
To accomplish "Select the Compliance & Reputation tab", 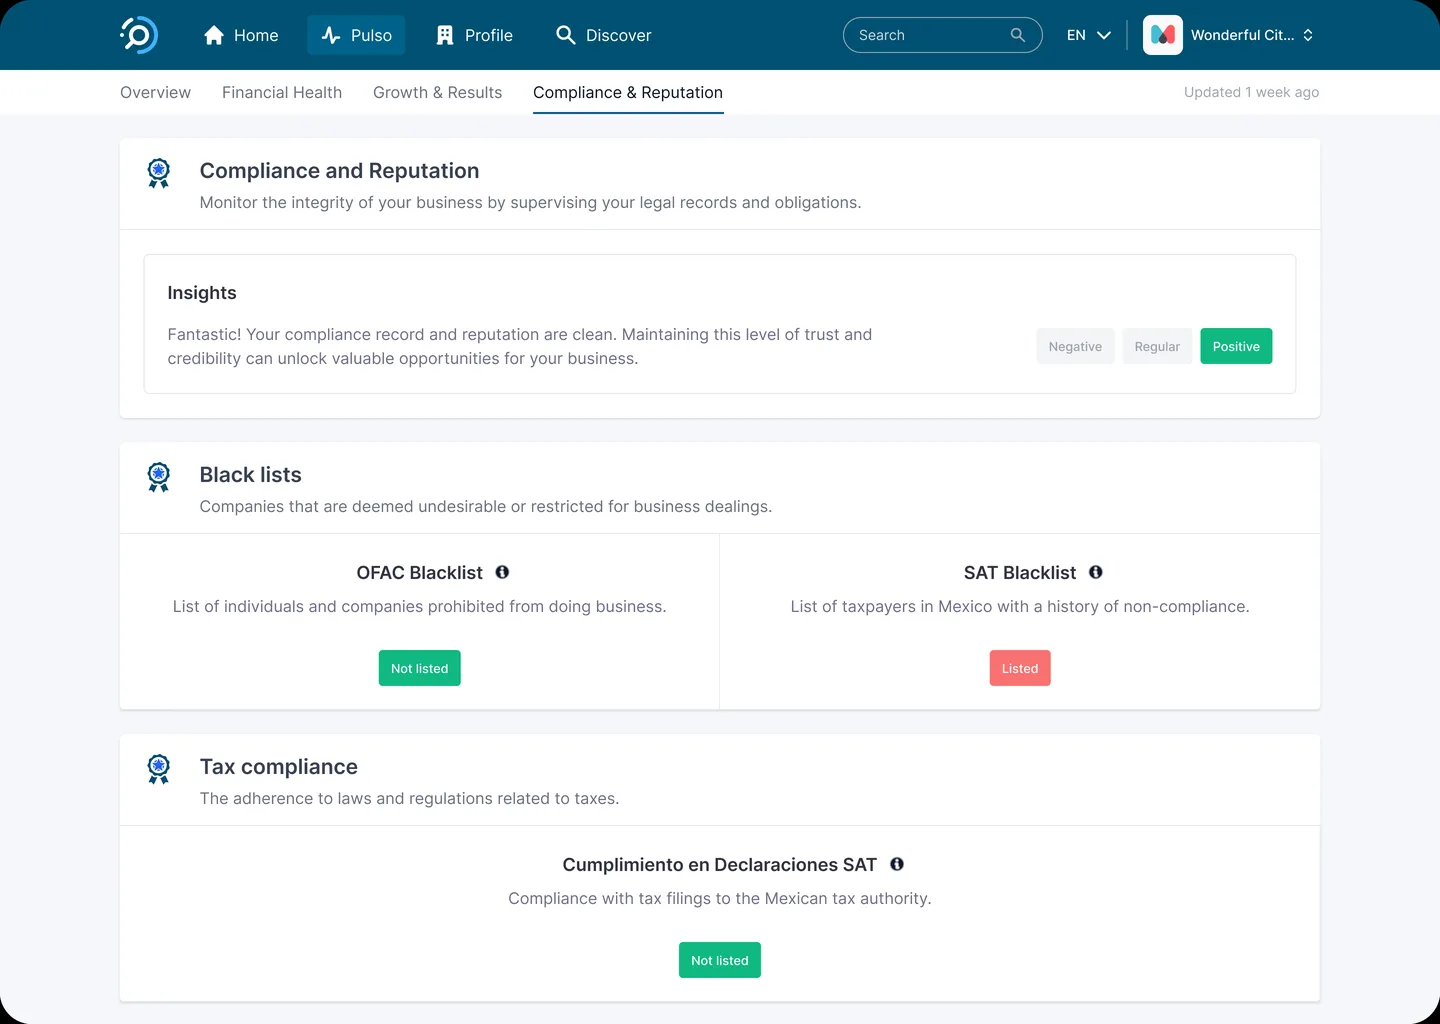I will tap(628, 92).
